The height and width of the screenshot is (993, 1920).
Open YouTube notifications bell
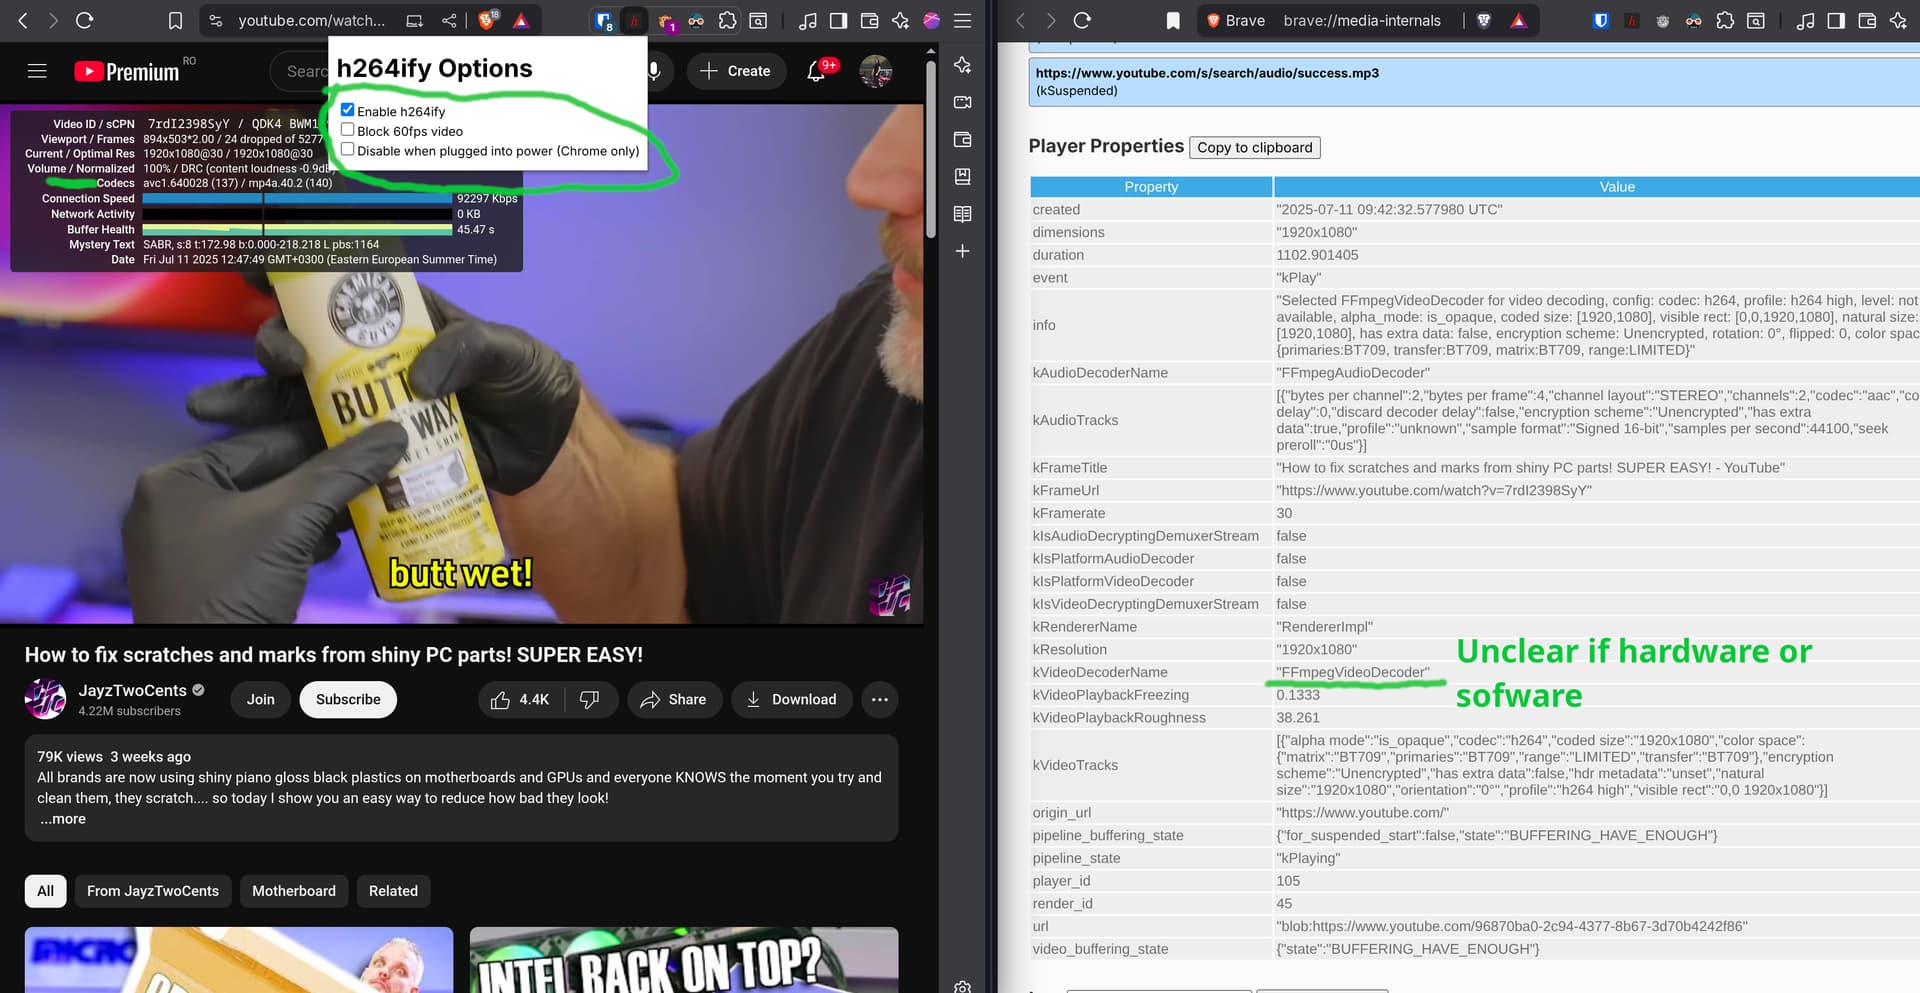[x=816, y=71]
